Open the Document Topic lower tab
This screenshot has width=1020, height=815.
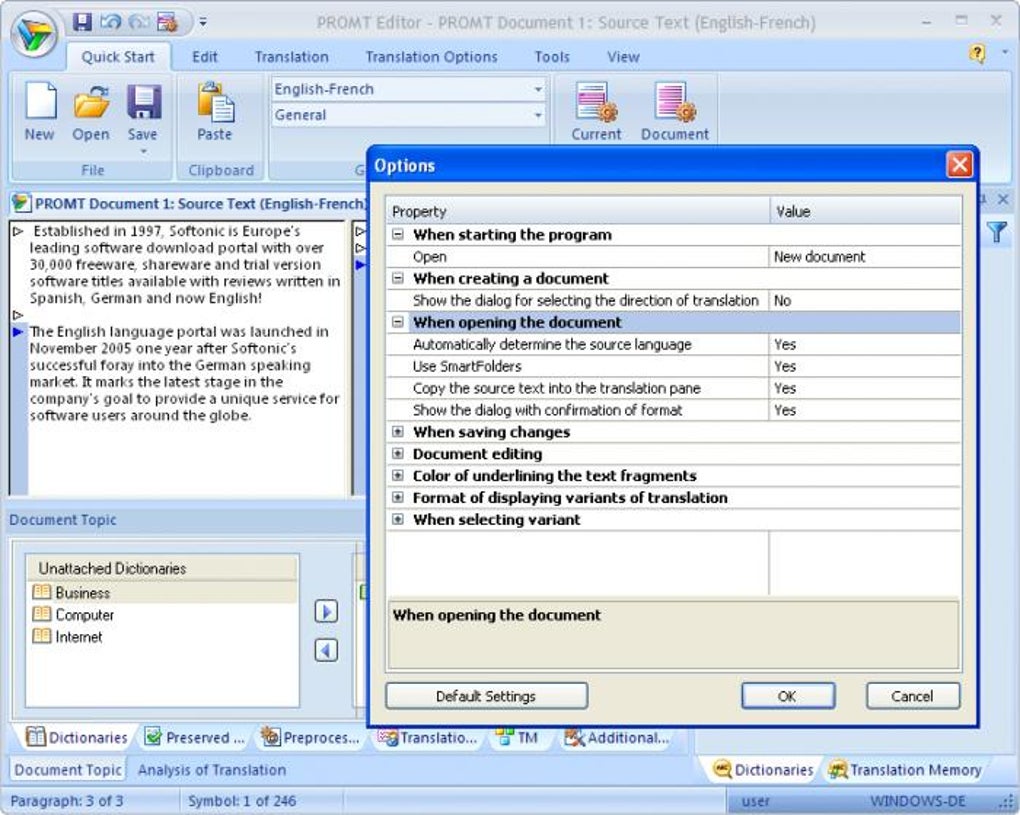point(68,770)
